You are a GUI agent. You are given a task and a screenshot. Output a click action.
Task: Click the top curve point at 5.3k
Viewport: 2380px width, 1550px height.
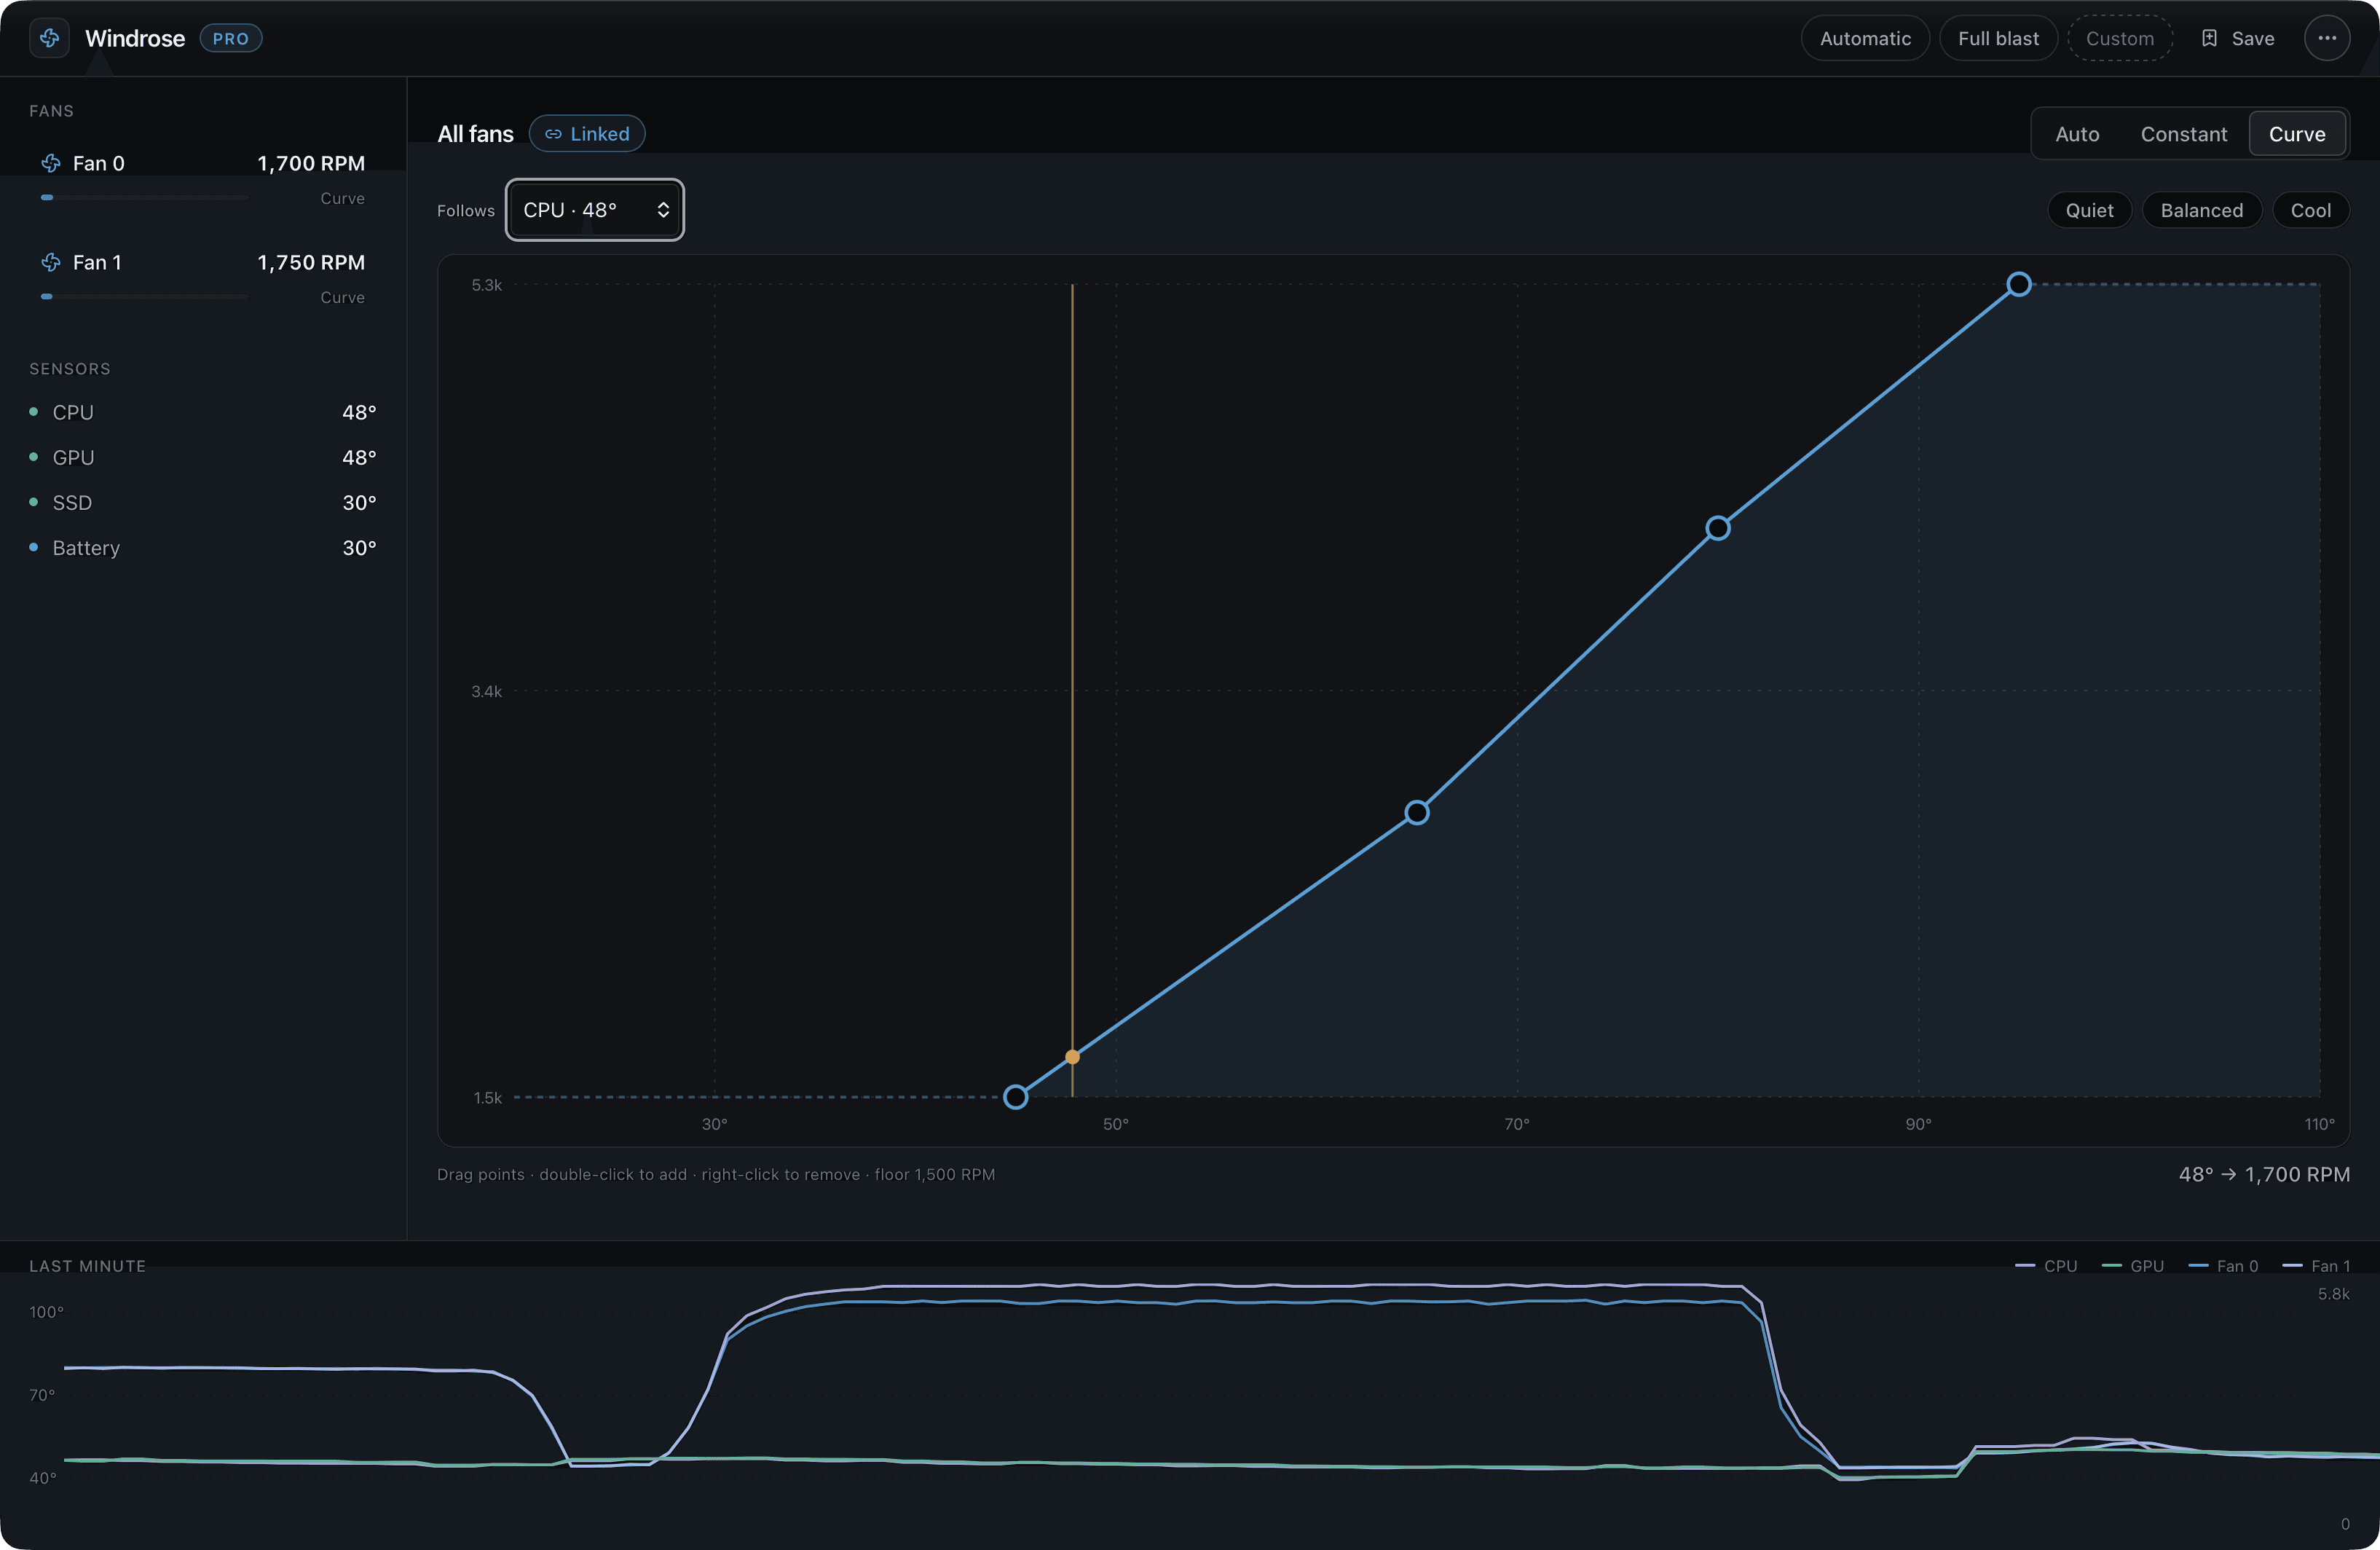(x=2019, y=284)
